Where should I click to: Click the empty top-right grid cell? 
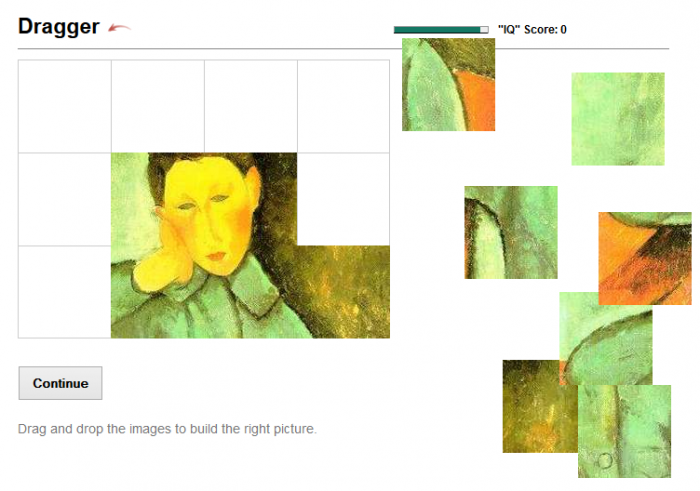(343, 106)
